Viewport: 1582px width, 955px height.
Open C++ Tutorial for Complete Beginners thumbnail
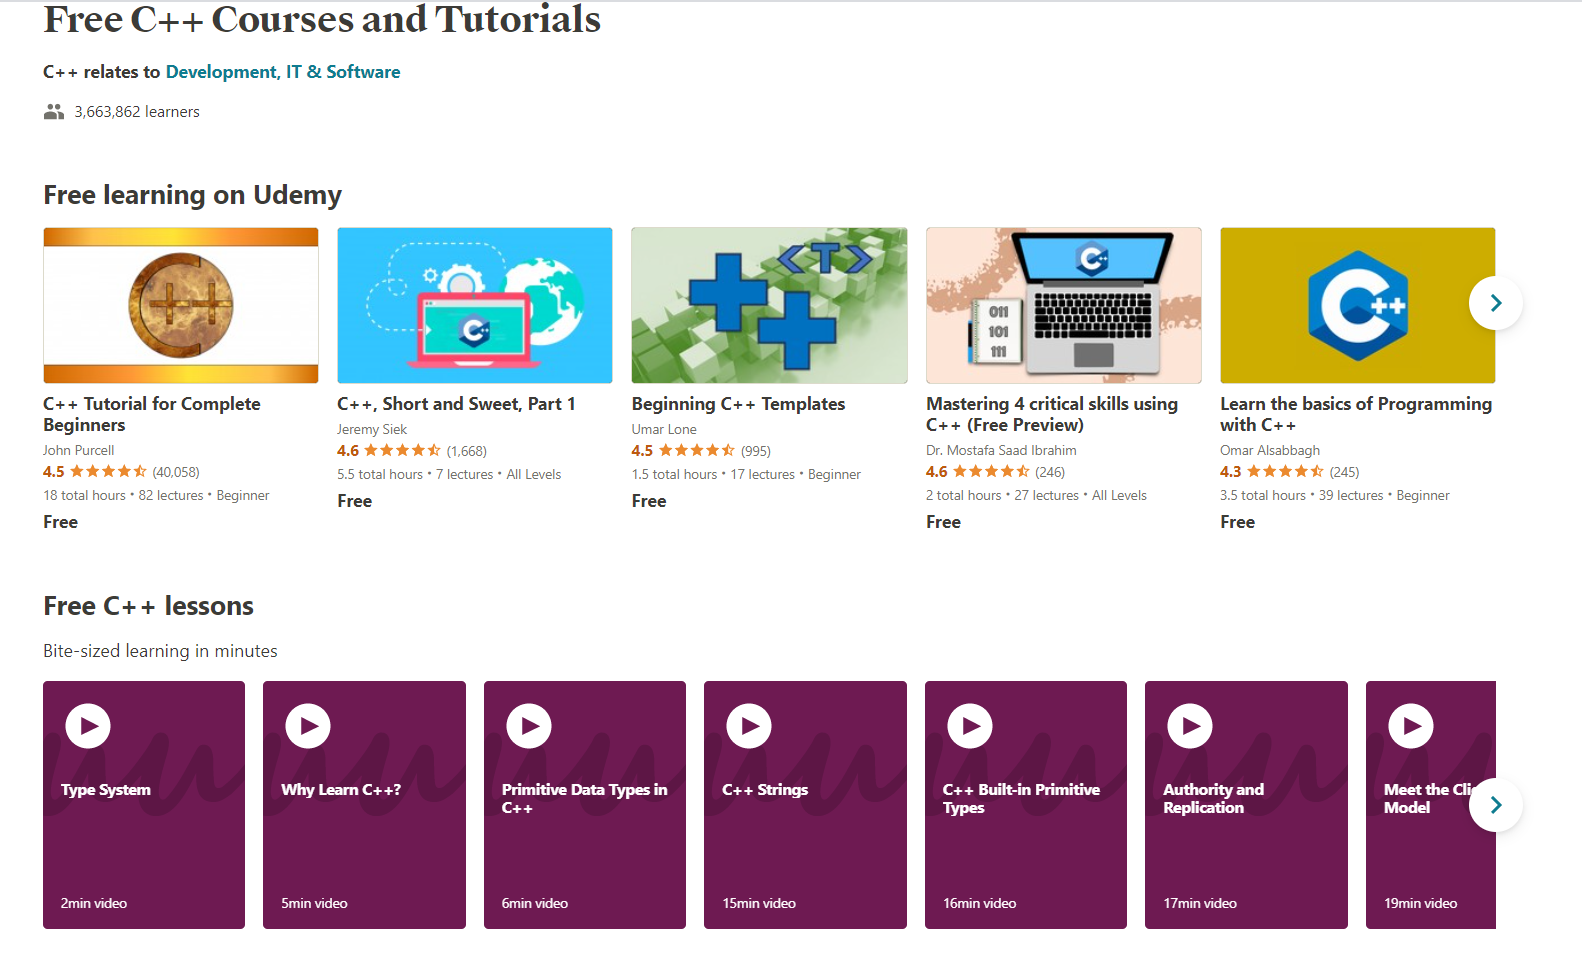click(x=181, y=305)
